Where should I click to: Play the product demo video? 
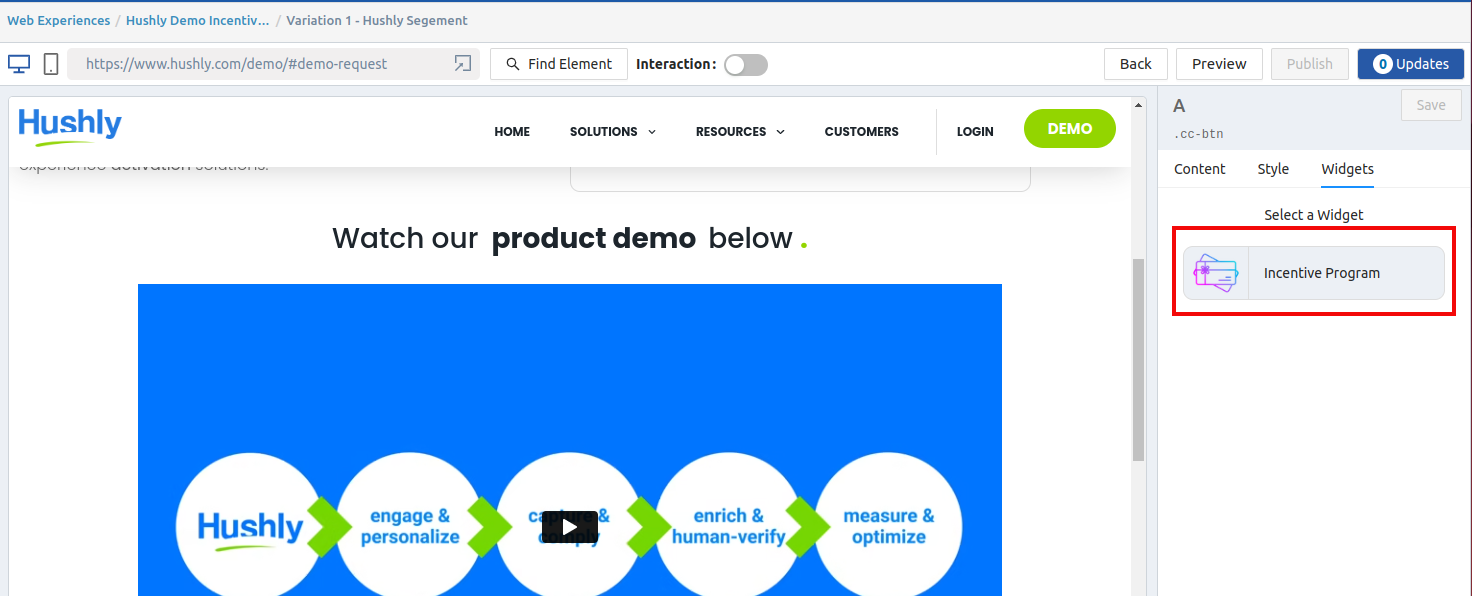coord(569,527)
